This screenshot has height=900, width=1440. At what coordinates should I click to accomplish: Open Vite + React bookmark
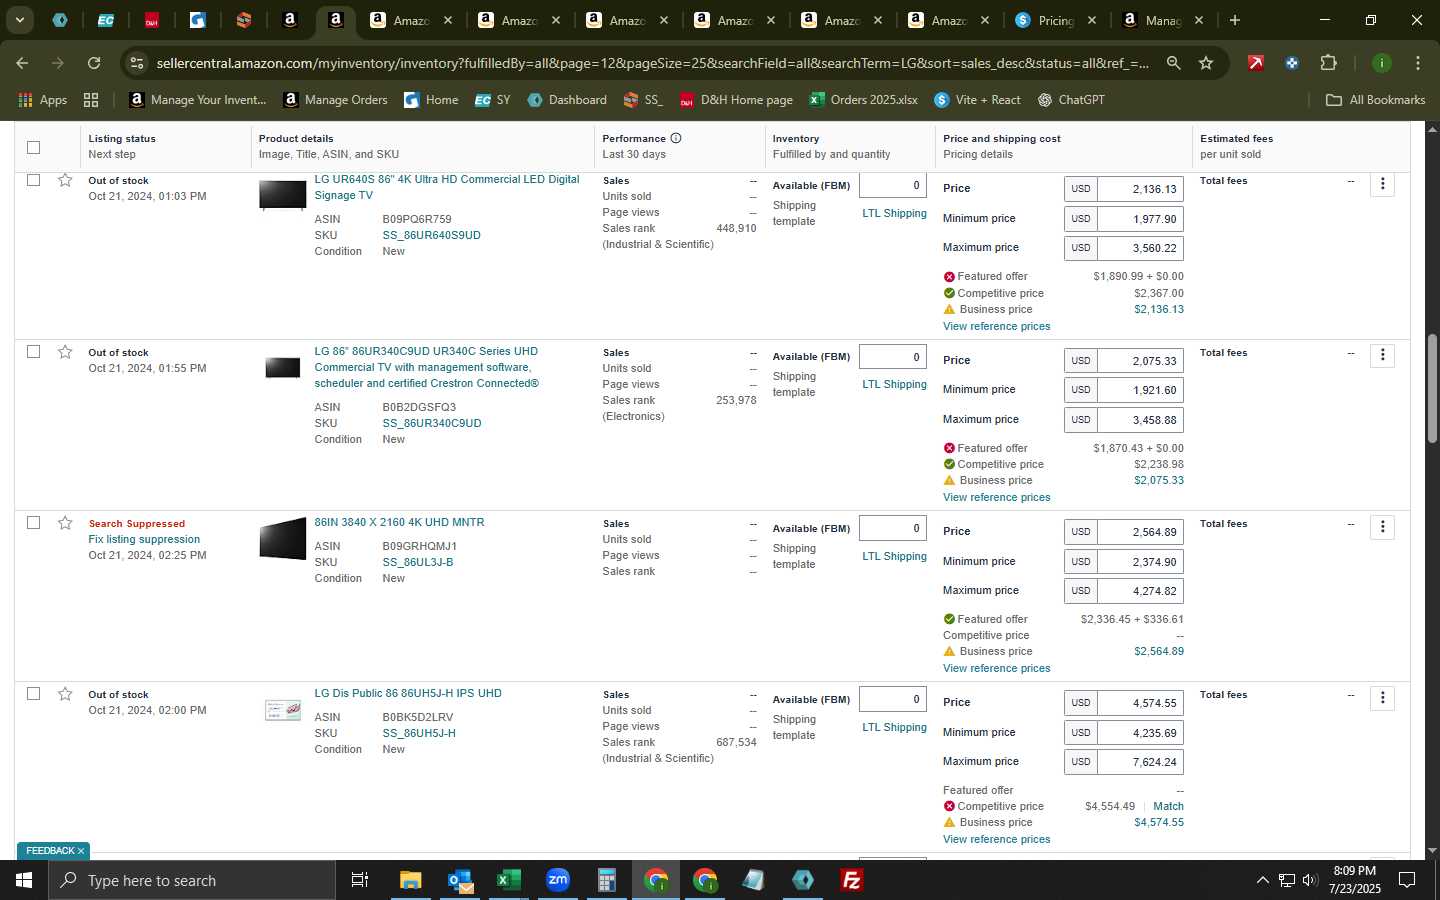click(x=977, y=100)
